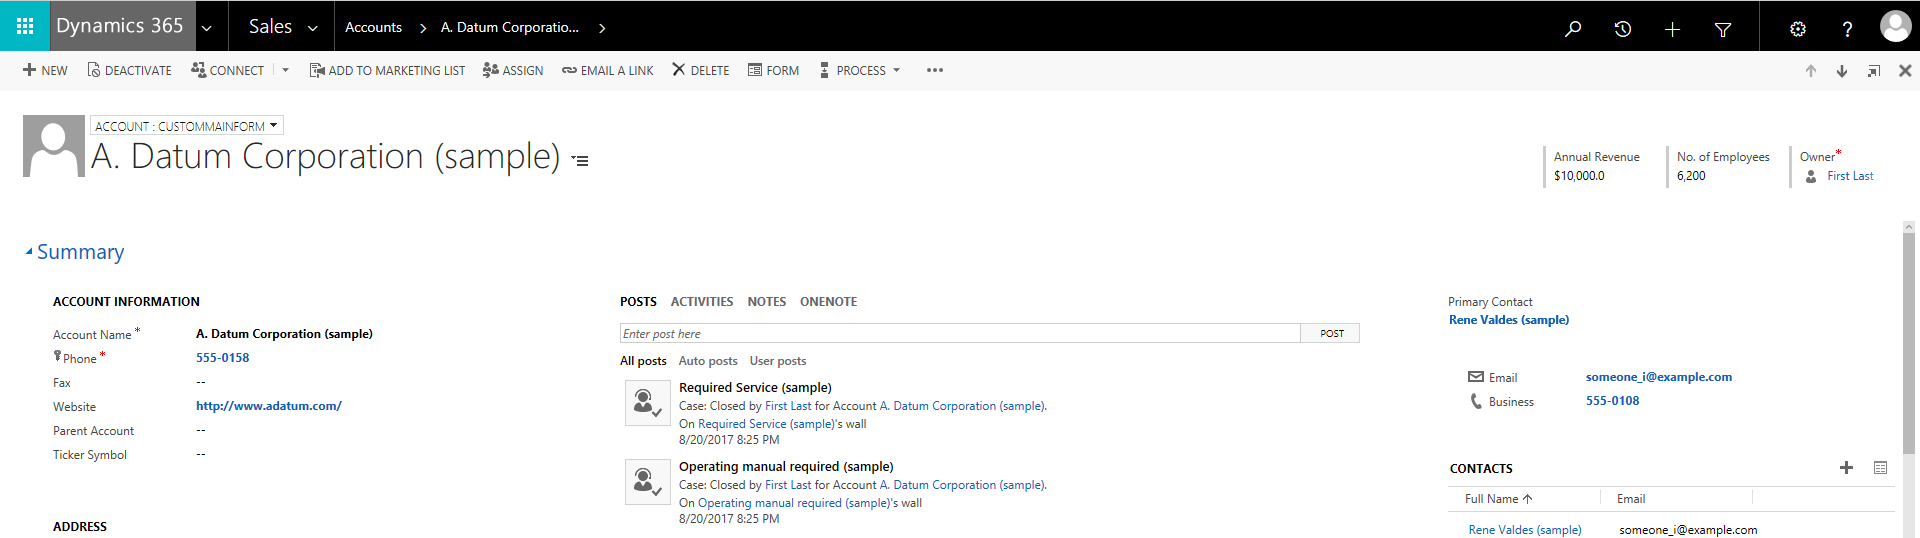Open recent items history icon
This screenshot has width=1920, height=538.
1623,29
